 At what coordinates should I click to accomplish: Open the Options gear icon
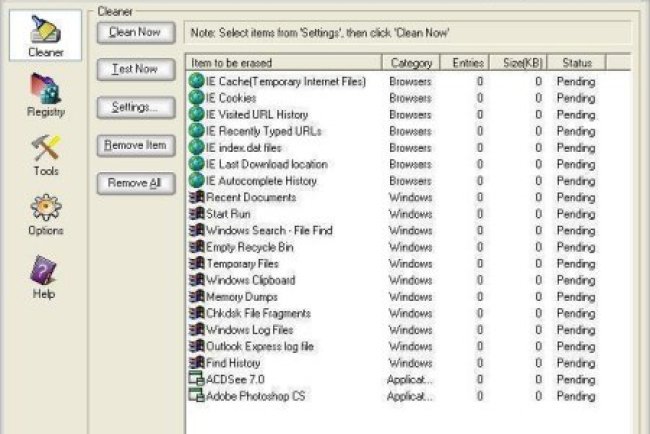coord(46,207)
